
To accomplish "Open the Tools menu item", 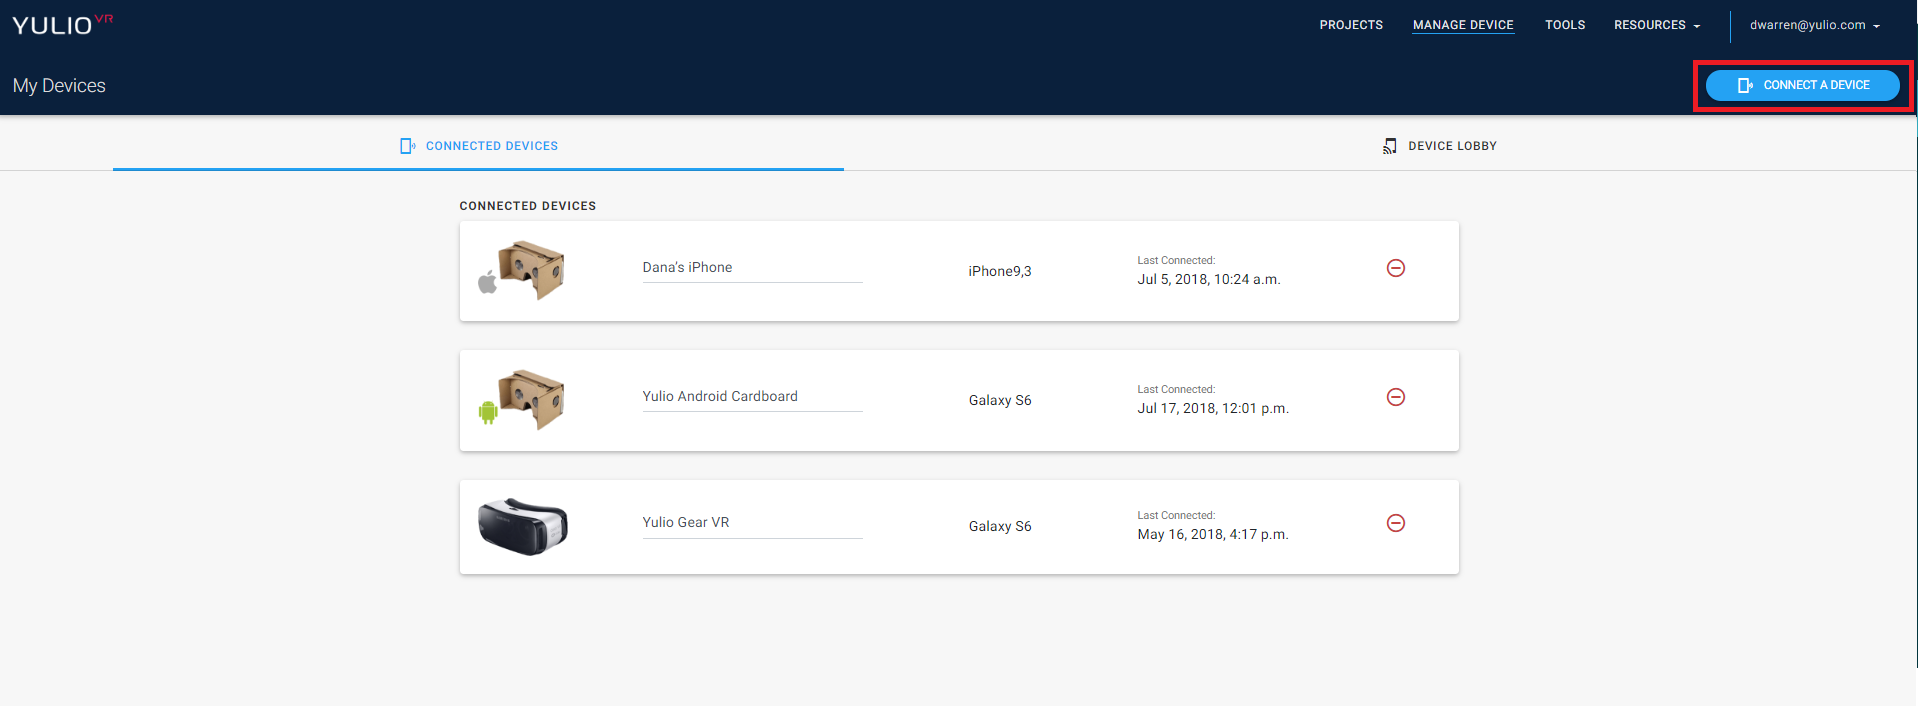I will pos(1565,25).
